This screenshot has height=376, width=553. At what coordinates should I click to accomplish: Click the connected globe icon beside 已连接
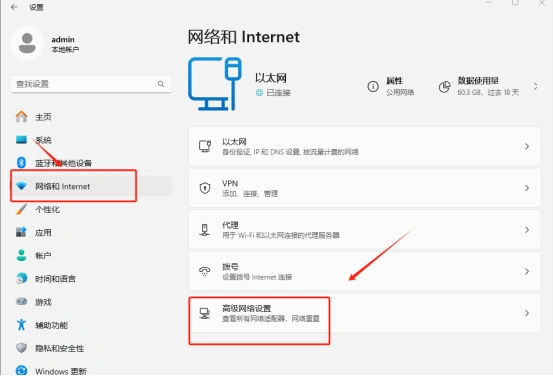coord(260,92)
